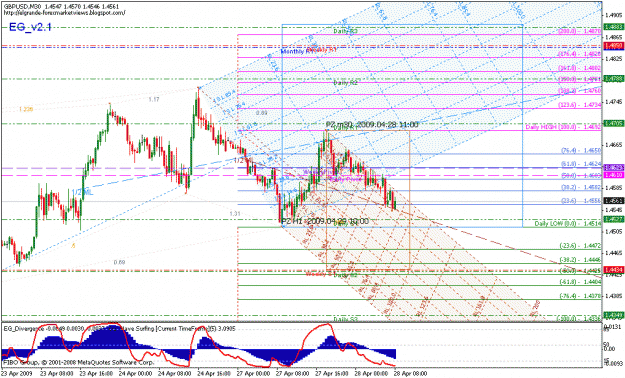Click the Daily R2 level label
The height and width of the screenshot is (378, 625).
tap(345, 83)
